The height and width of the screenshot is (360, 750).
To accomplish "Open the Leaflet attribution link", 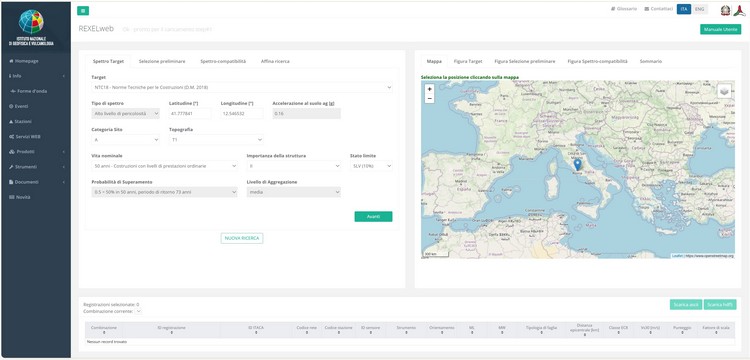I will [x=677, y=256].
